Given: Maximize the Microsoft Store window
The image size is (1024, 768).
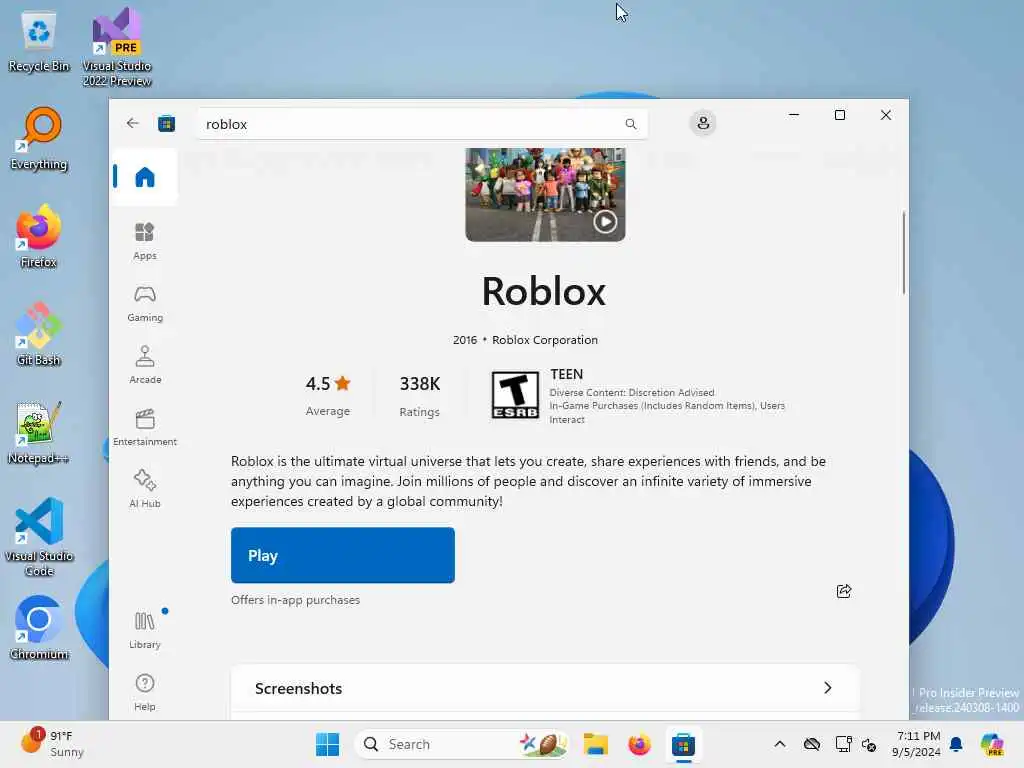Looking at the screenshot, I should (840, 115).
